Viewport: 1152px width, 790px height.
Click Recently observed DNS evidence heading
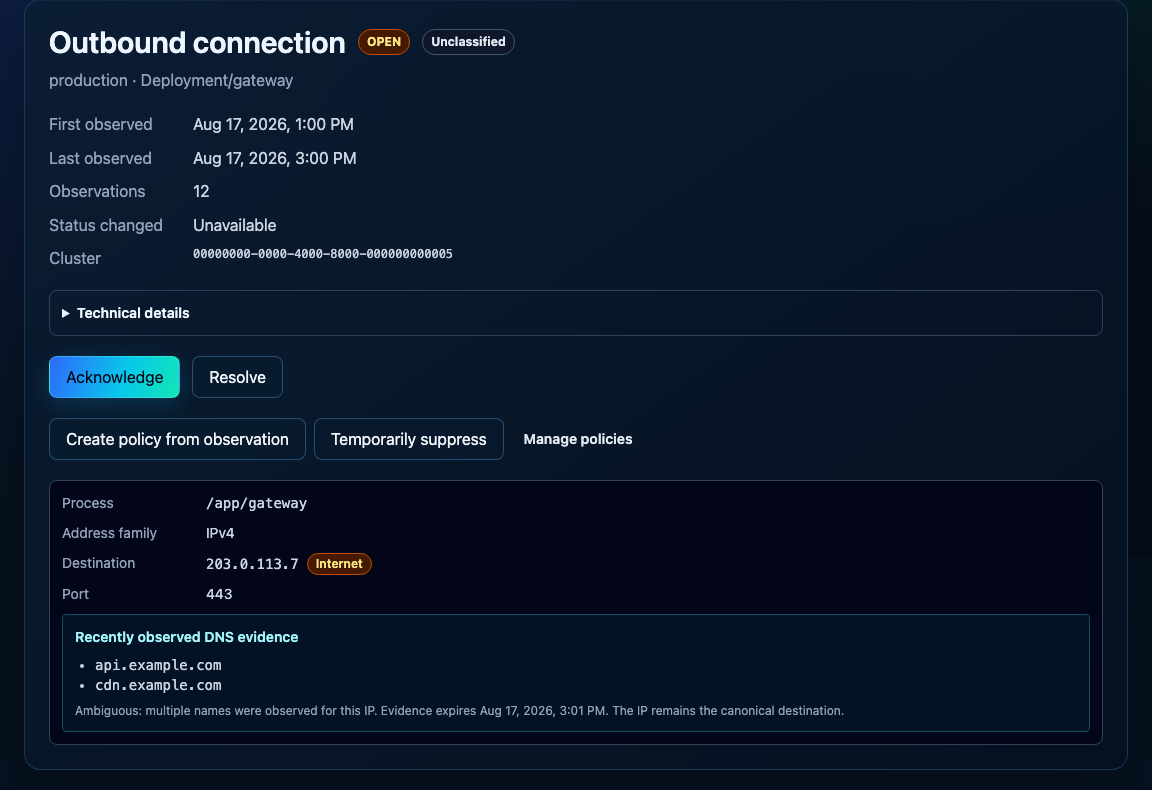[x=187, y=637]
